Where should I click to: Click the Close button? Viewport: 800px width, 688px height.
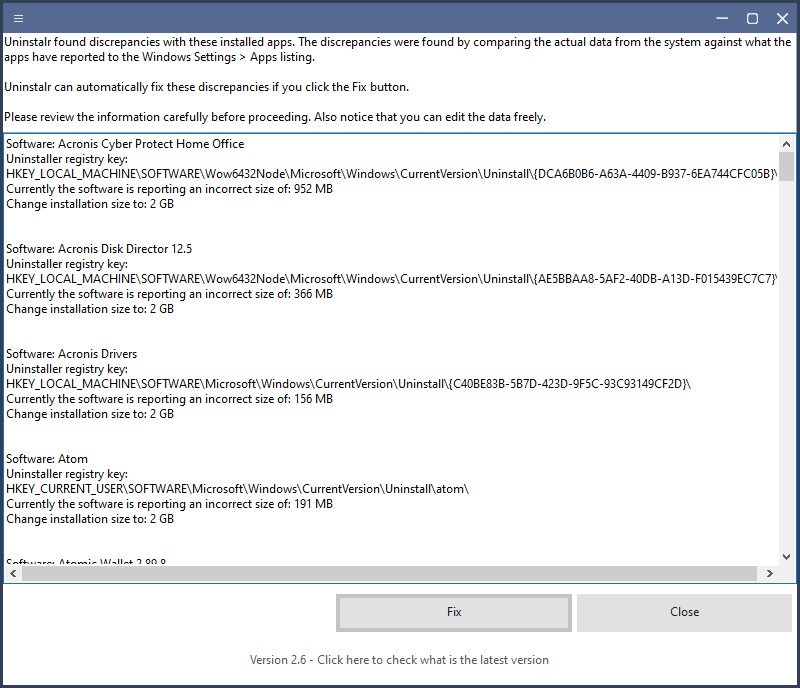point(684,612)
